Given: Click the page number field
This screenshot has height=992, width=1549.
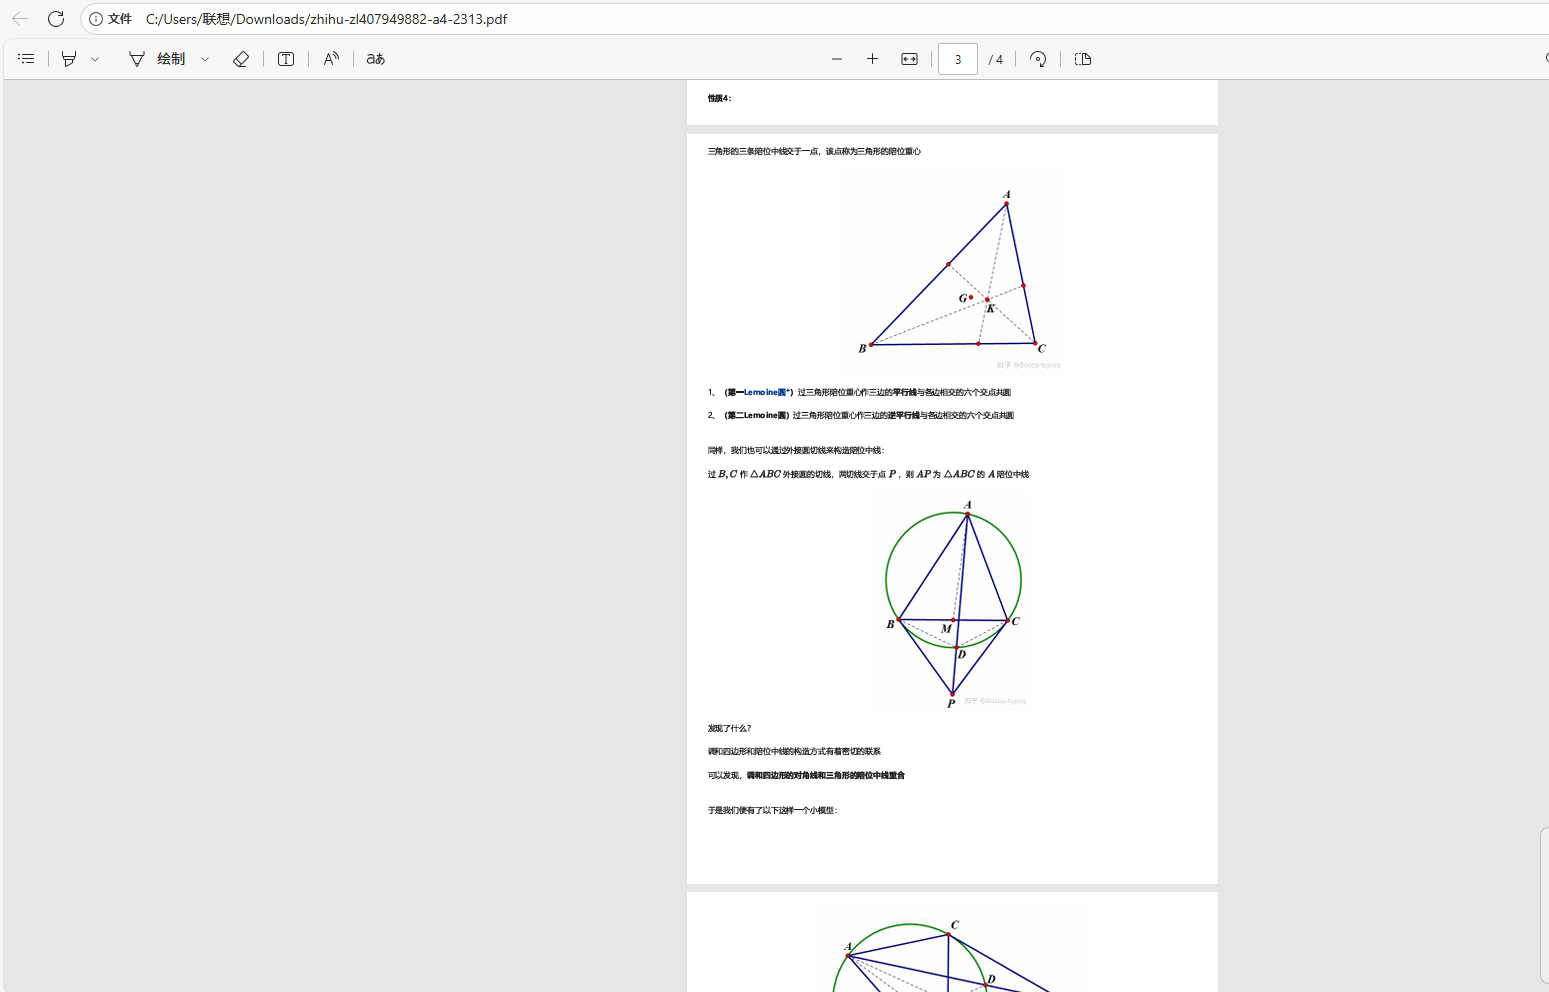Looking at the screenshot, I should (958, 59).
